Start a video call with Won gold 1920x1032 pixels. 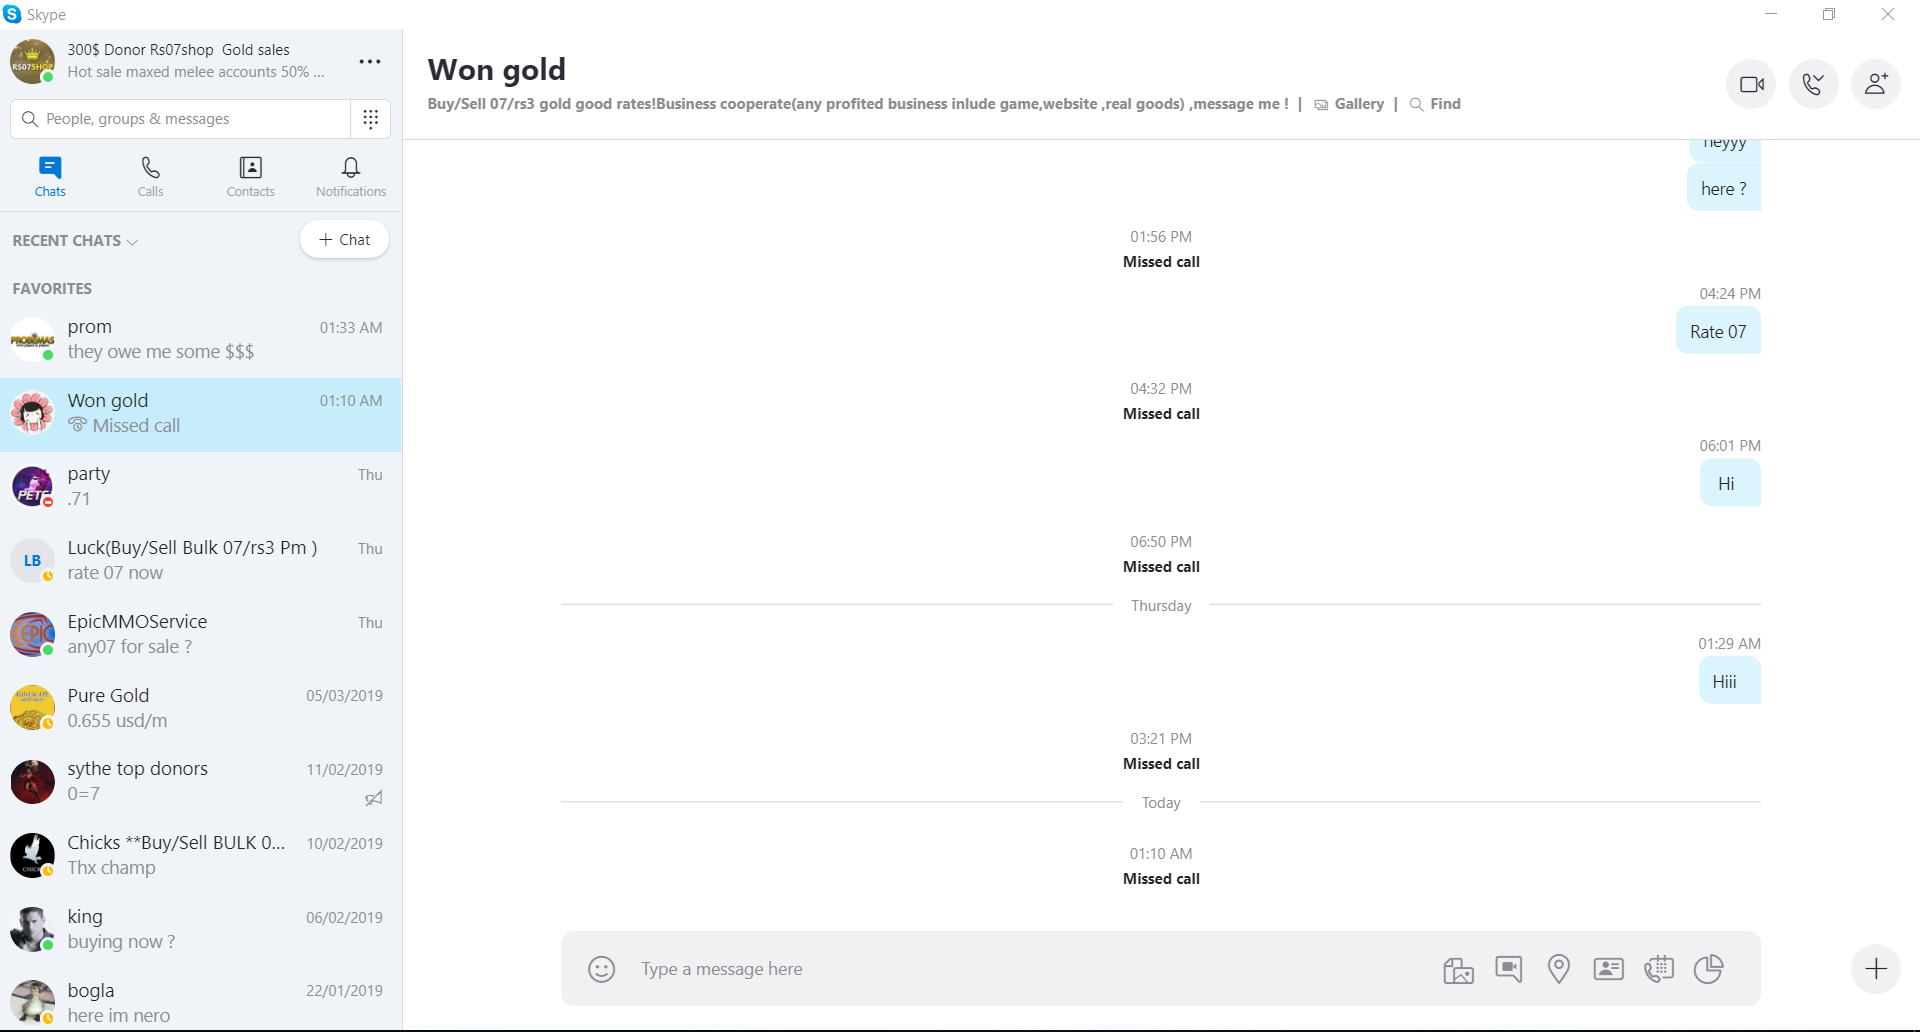coord(1751,84)
